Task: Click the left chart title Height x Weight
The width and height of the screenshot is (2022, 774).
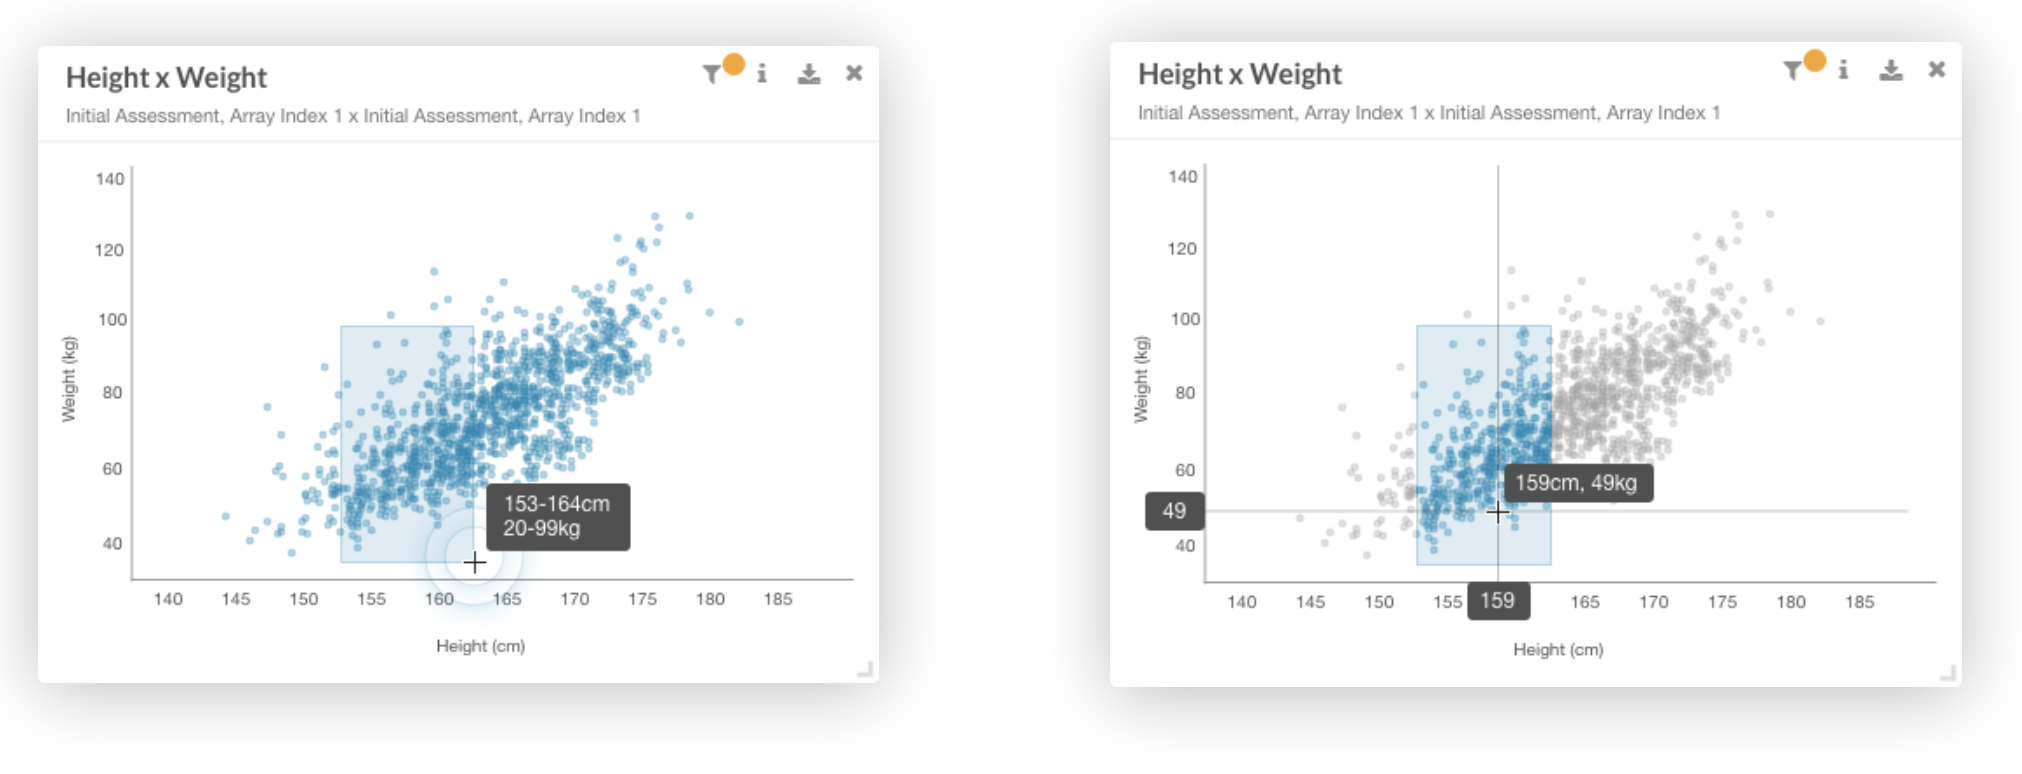Action: [x=166, y=78]
